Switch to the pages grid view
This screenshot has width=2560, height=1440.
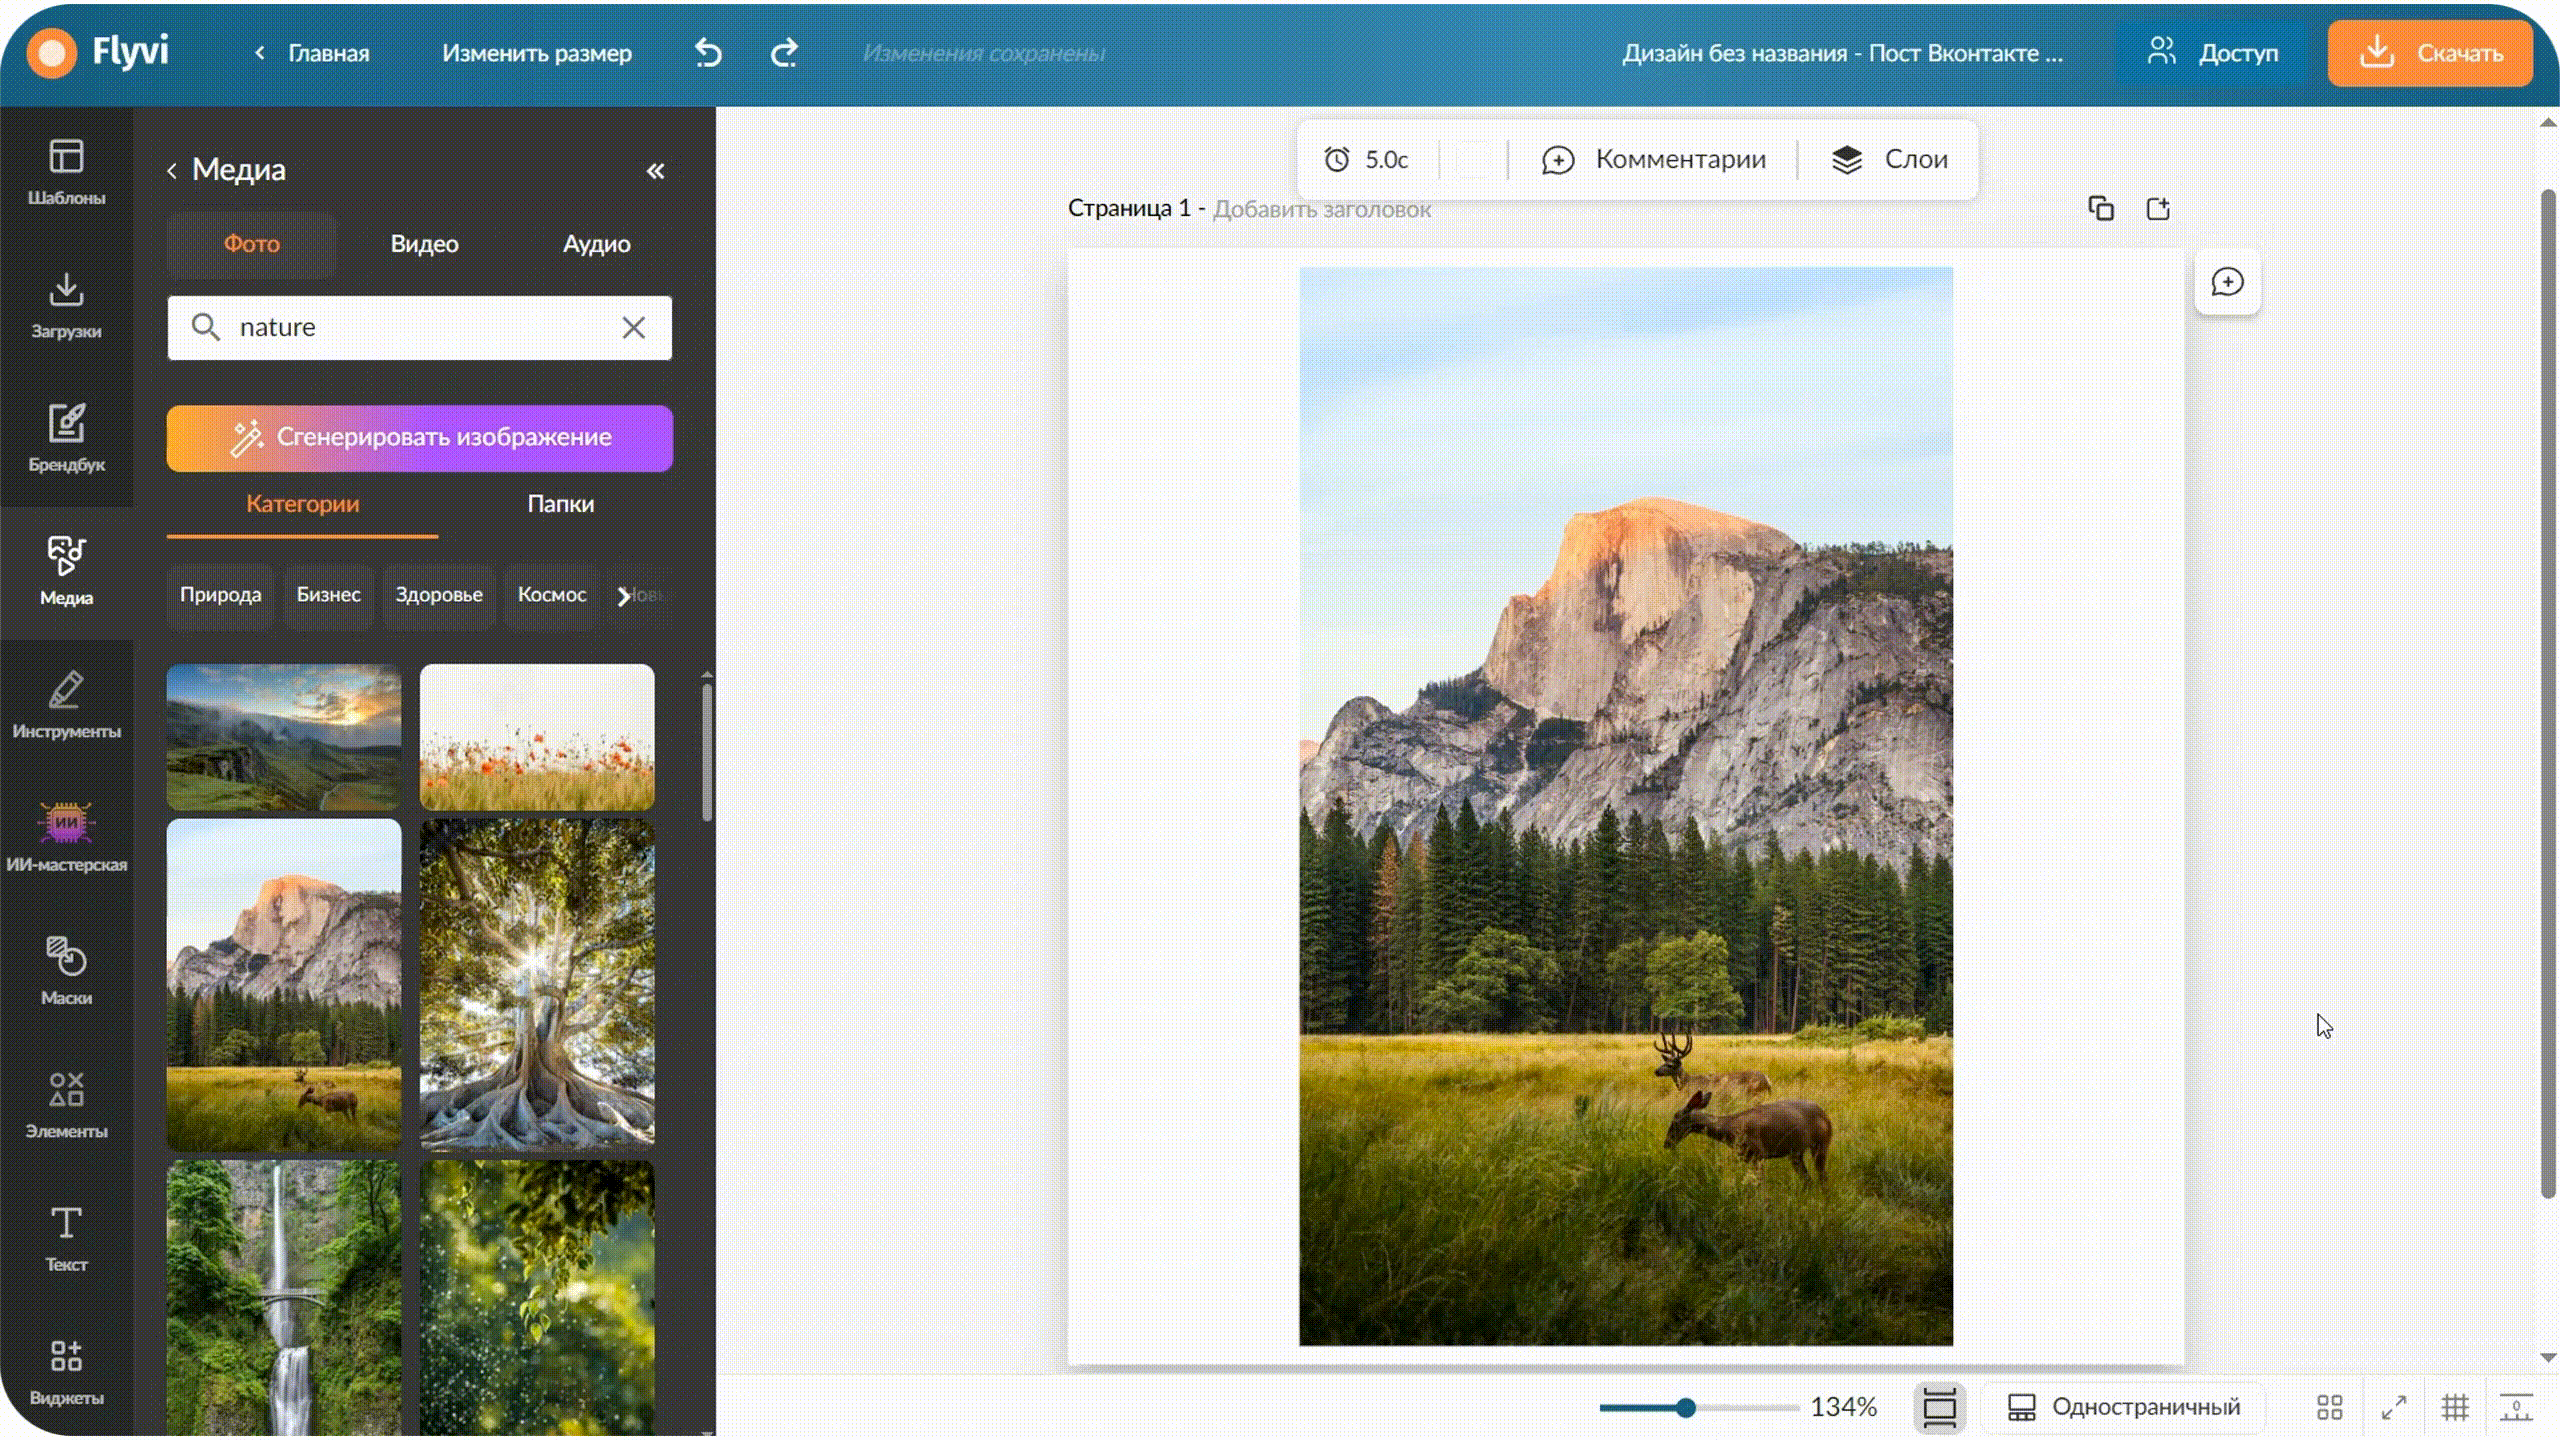2330,1407
